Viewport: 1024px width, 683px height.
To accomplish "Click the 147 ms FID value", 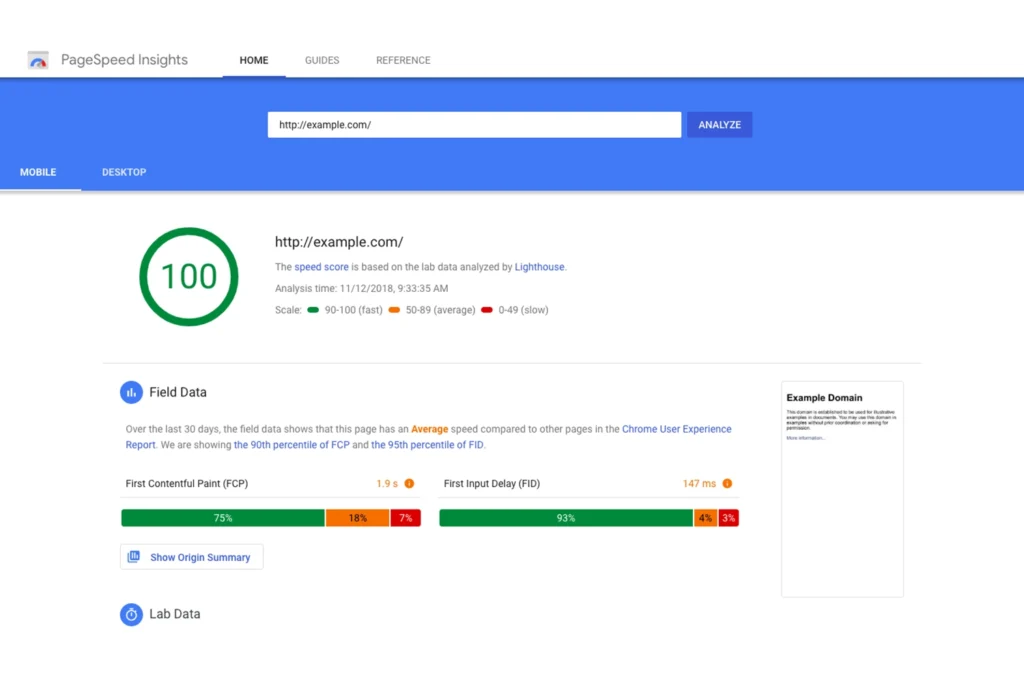I will pyautogui.click(x=699, y=484).
